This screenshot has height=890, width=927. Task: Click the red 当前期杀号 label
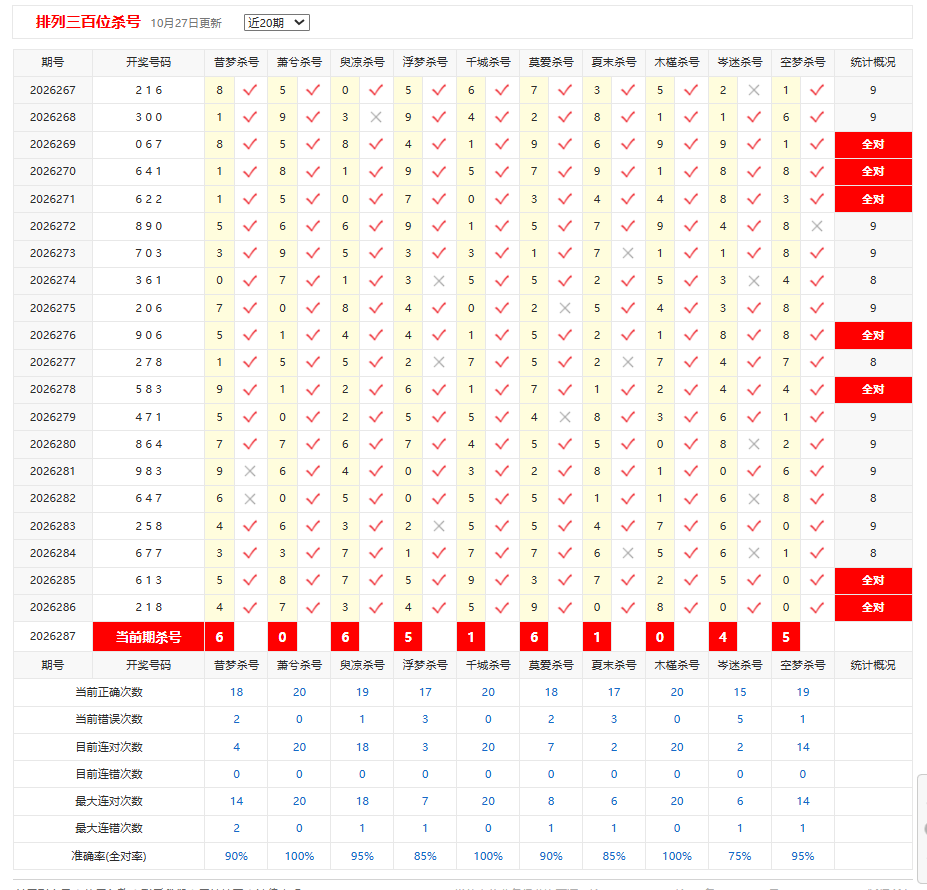(x=148, y=637)
